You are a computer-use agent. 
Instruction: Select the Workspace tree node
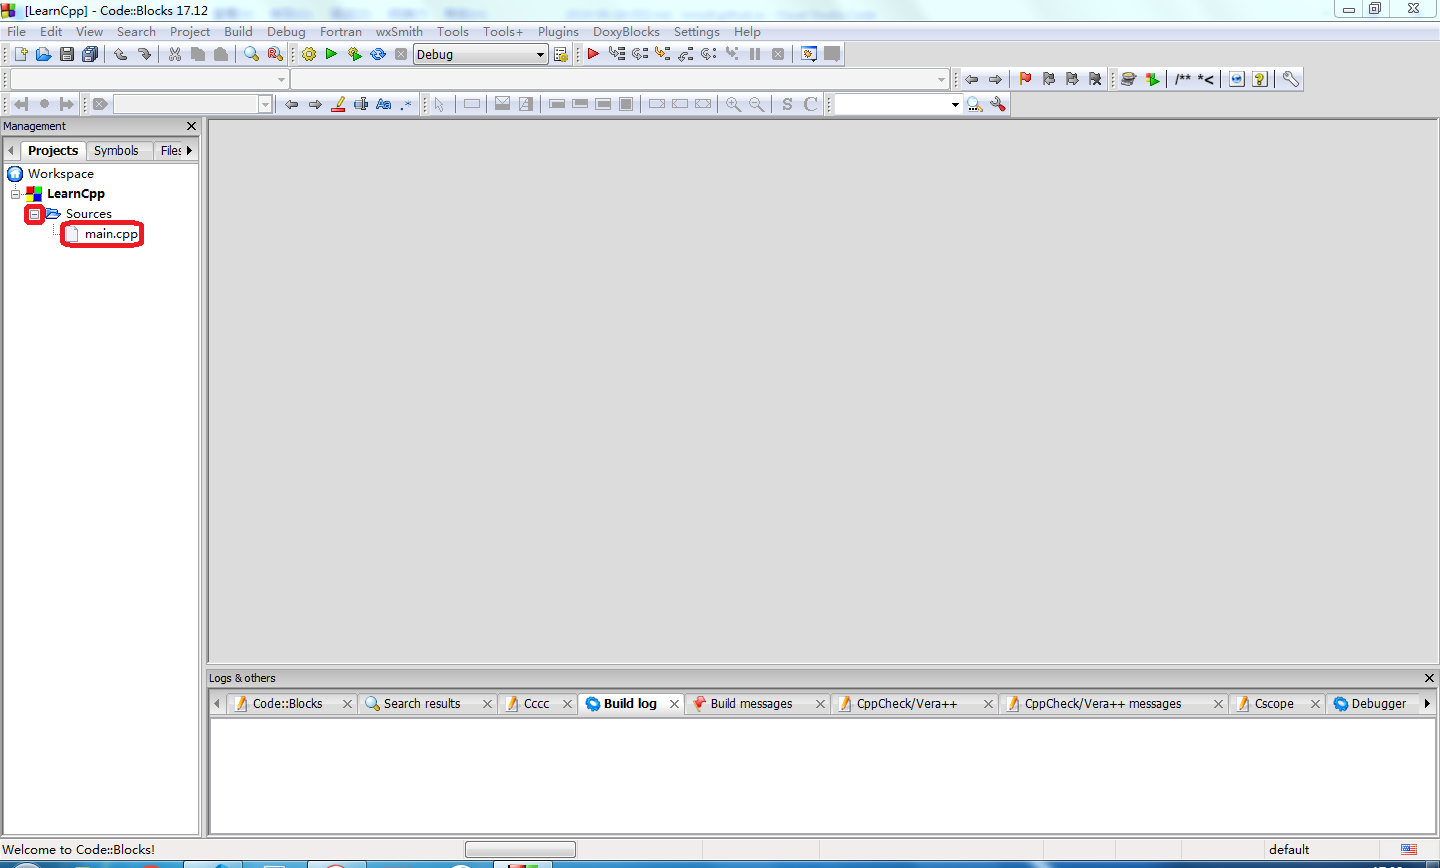61,174
